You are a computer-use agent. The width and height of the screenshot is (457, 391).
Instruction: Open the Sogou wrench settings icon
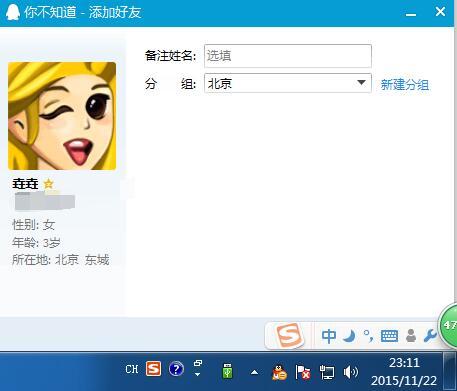pos(430,336)
